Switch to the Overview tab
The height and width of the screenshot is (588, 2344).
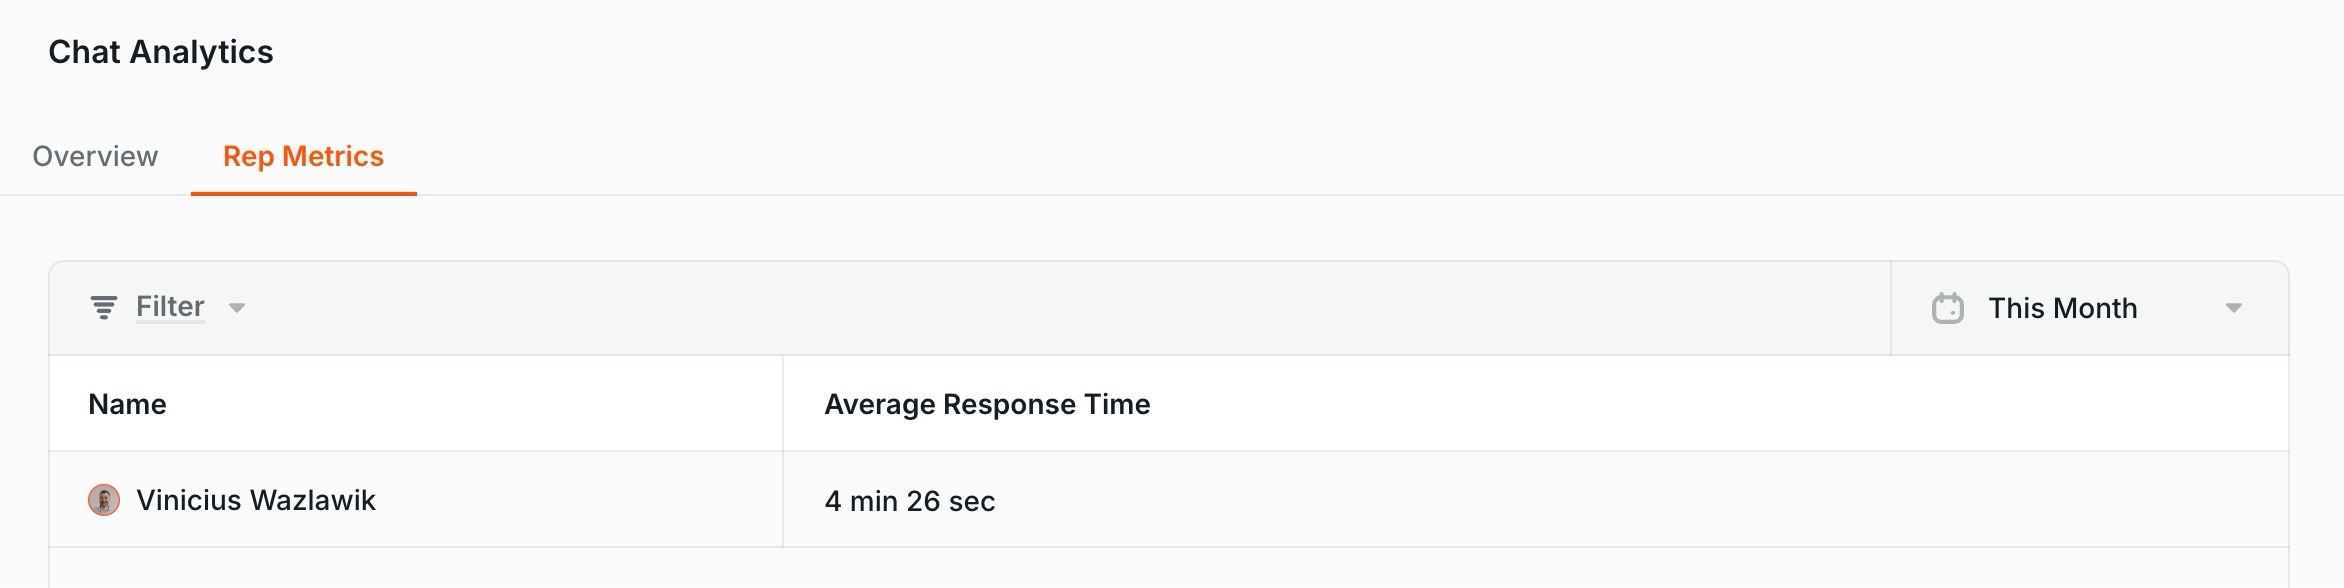tap(95, 156)
